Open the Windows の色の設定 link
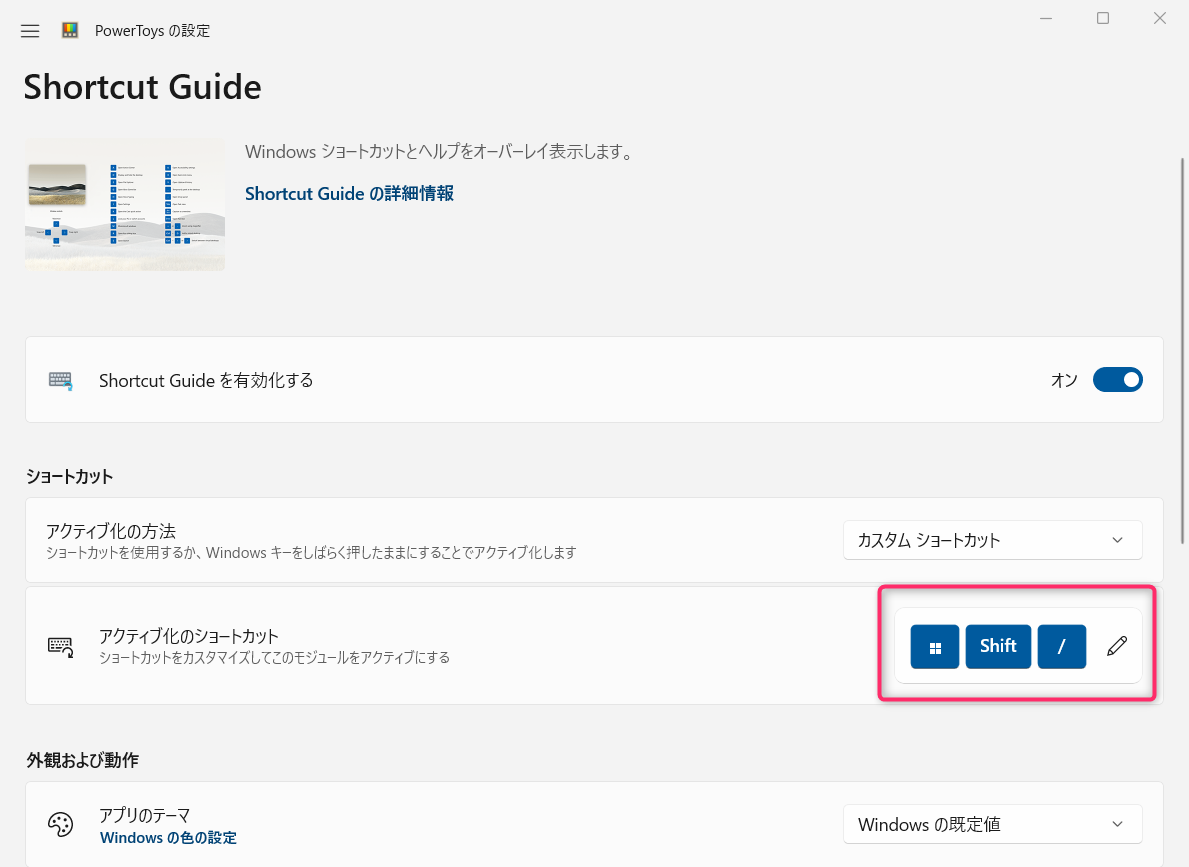The width and height of the screenshot is (1189, 867). pyautogui.click(x=168, y=837)
